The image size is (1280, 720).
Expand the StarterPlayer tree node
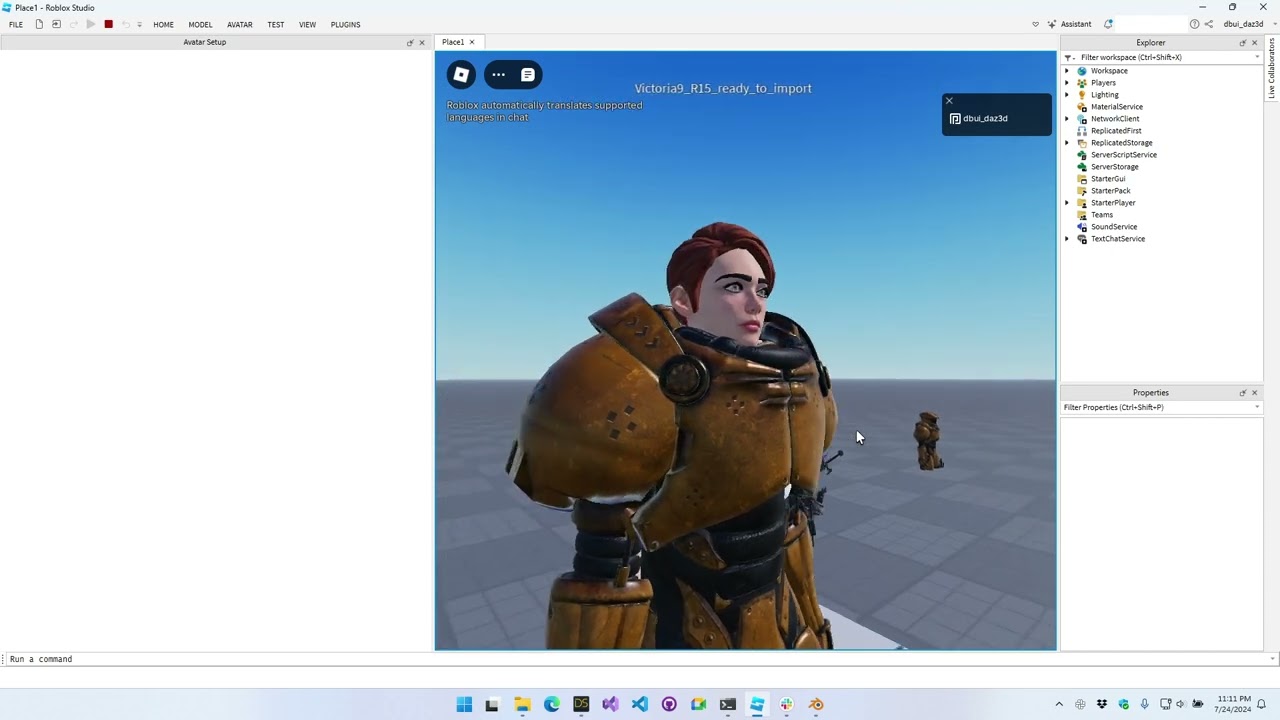click(1067, 203)
